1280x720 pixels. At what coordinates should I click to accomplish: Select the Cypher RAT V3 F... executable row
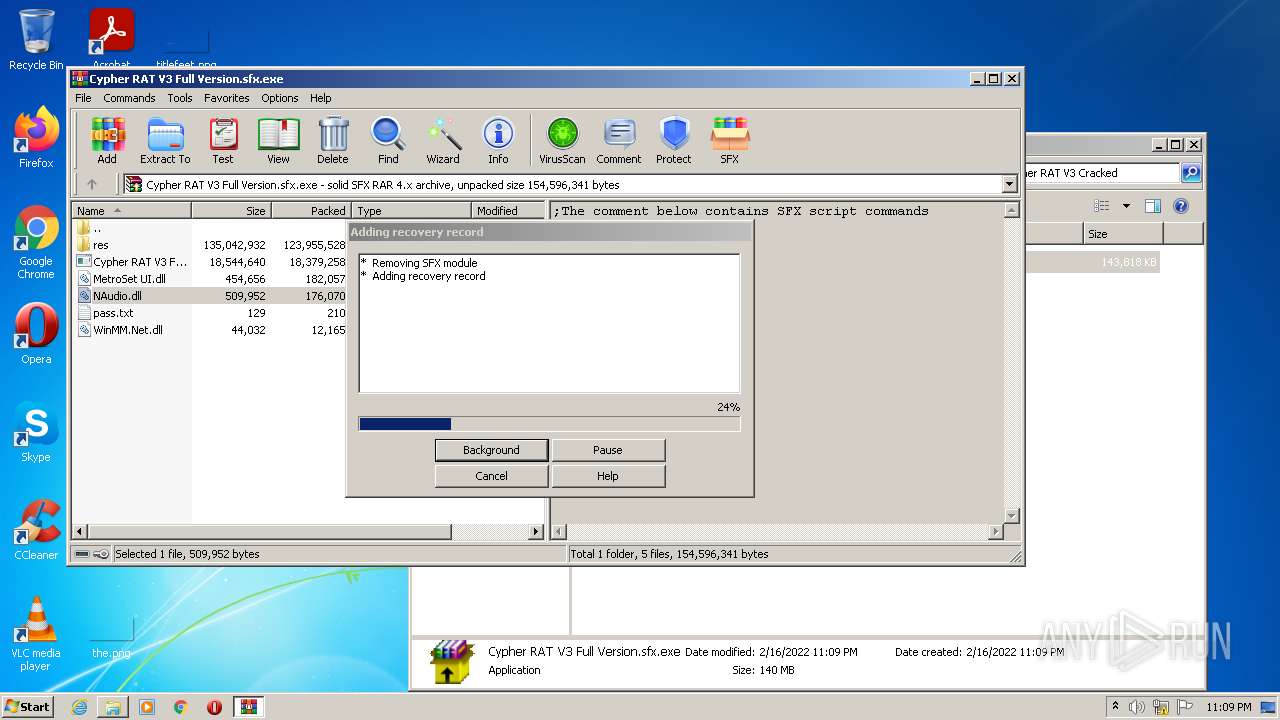point(211,262)
